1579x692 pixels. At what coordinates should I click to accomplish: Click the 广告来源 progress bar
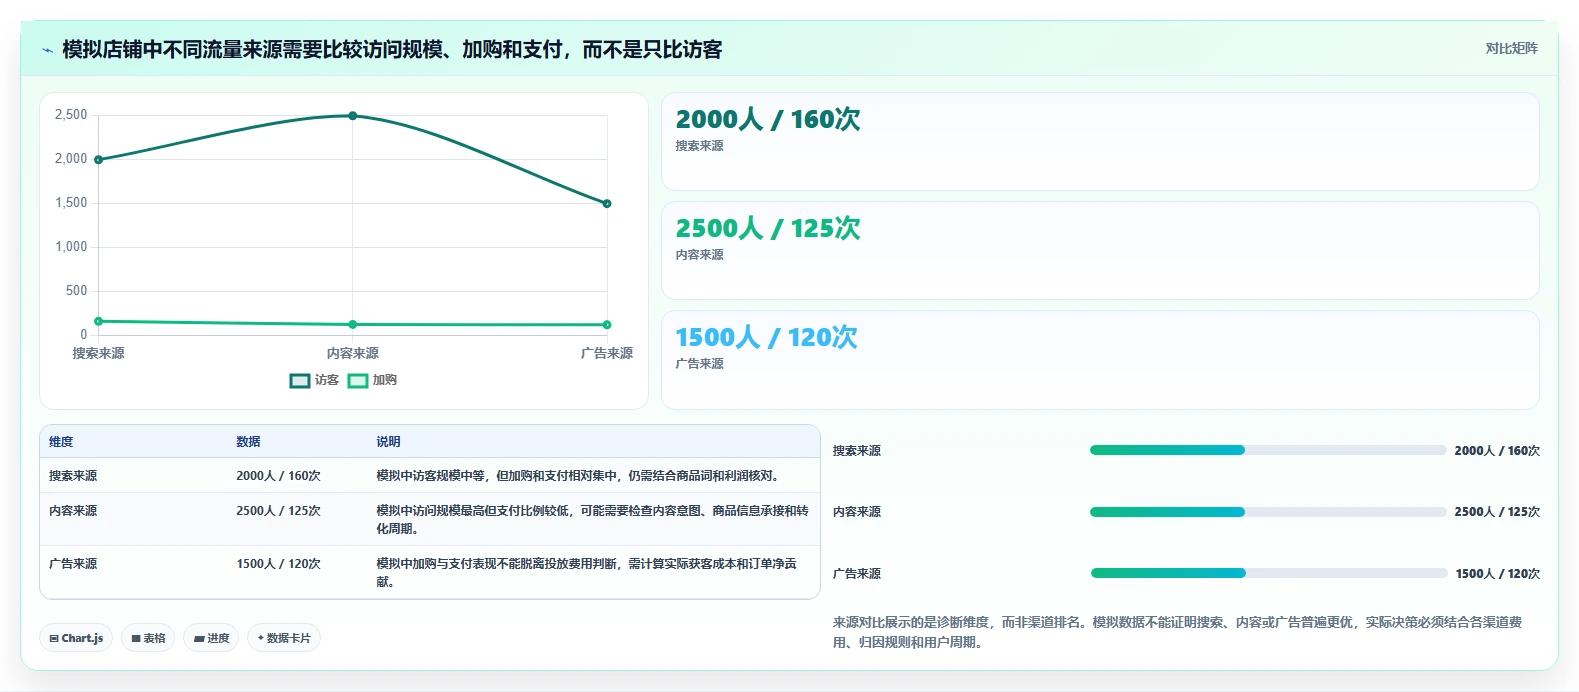pyautogui.click(x=1269, y=573)
